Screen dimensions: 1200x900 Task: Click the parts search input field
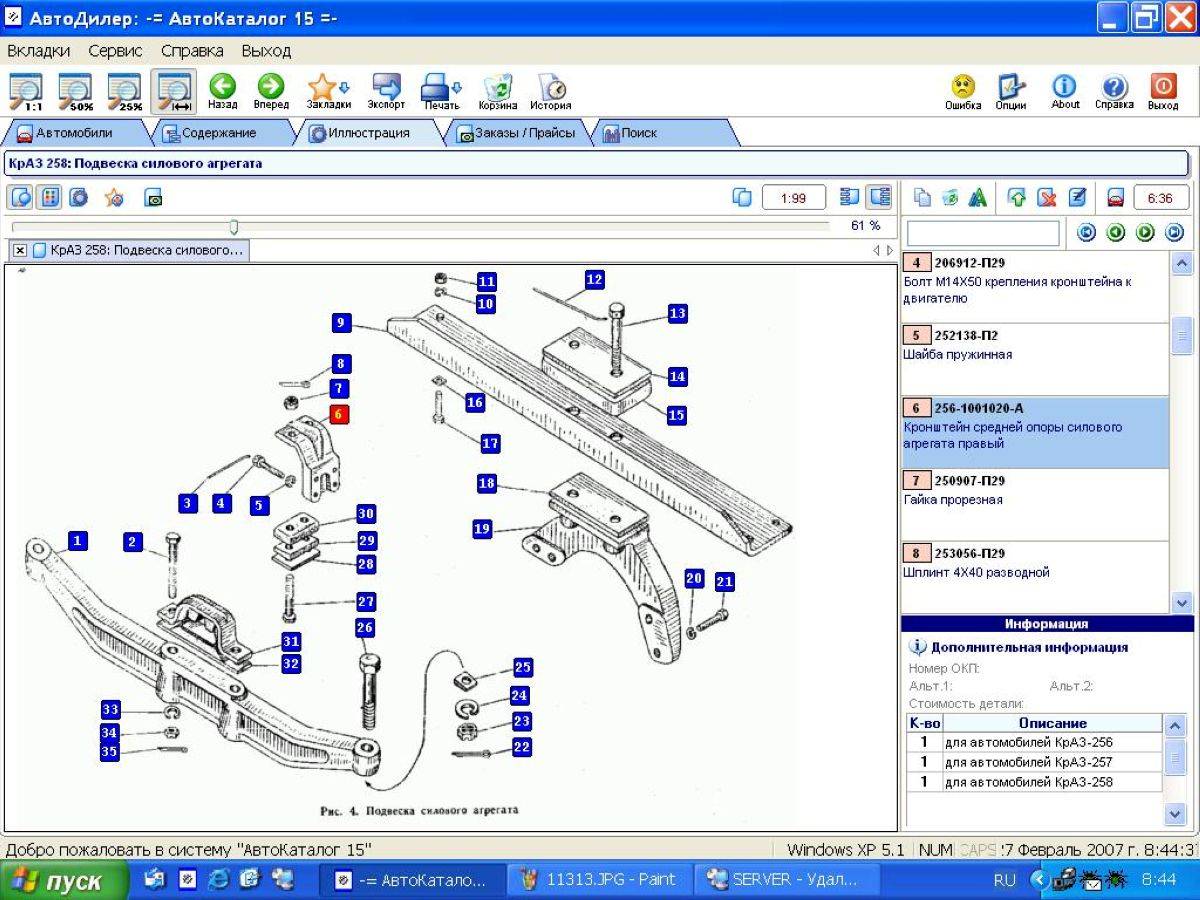pos(983,233)
